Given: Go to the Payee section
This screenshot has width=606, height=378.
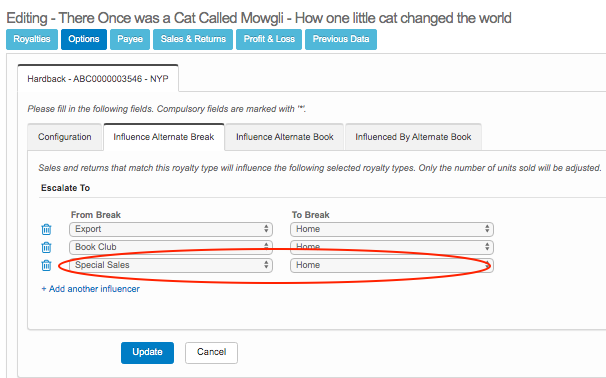Looking at the screenshot, I should pos(130,39).
